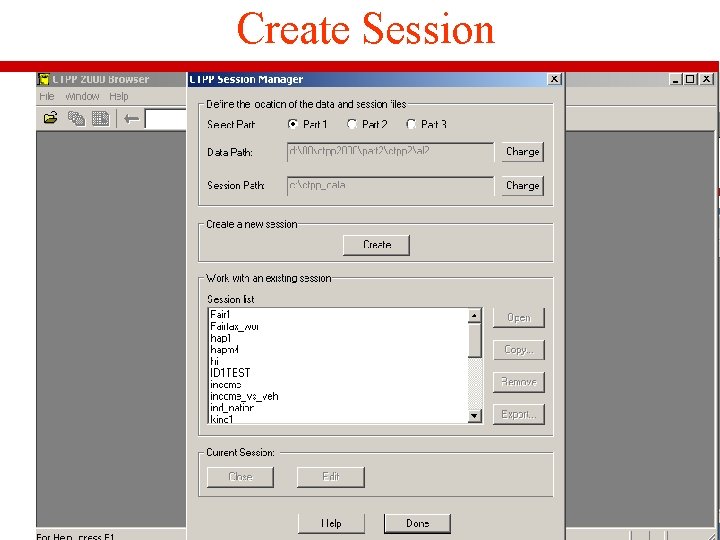Click the Done button
Viewport: 720px width, 540px height.
[x=417, y=523]
